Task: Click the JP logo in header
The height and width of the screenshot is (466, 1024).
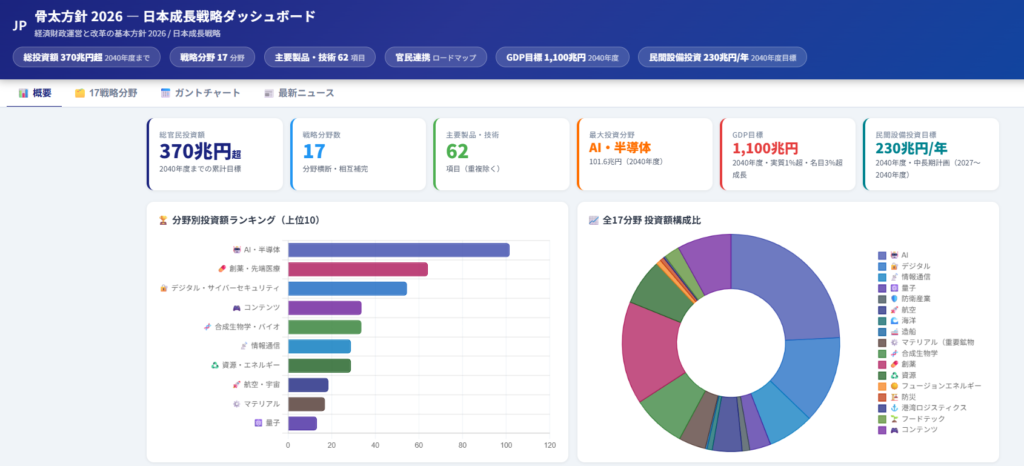Action: tap(20, 25)
